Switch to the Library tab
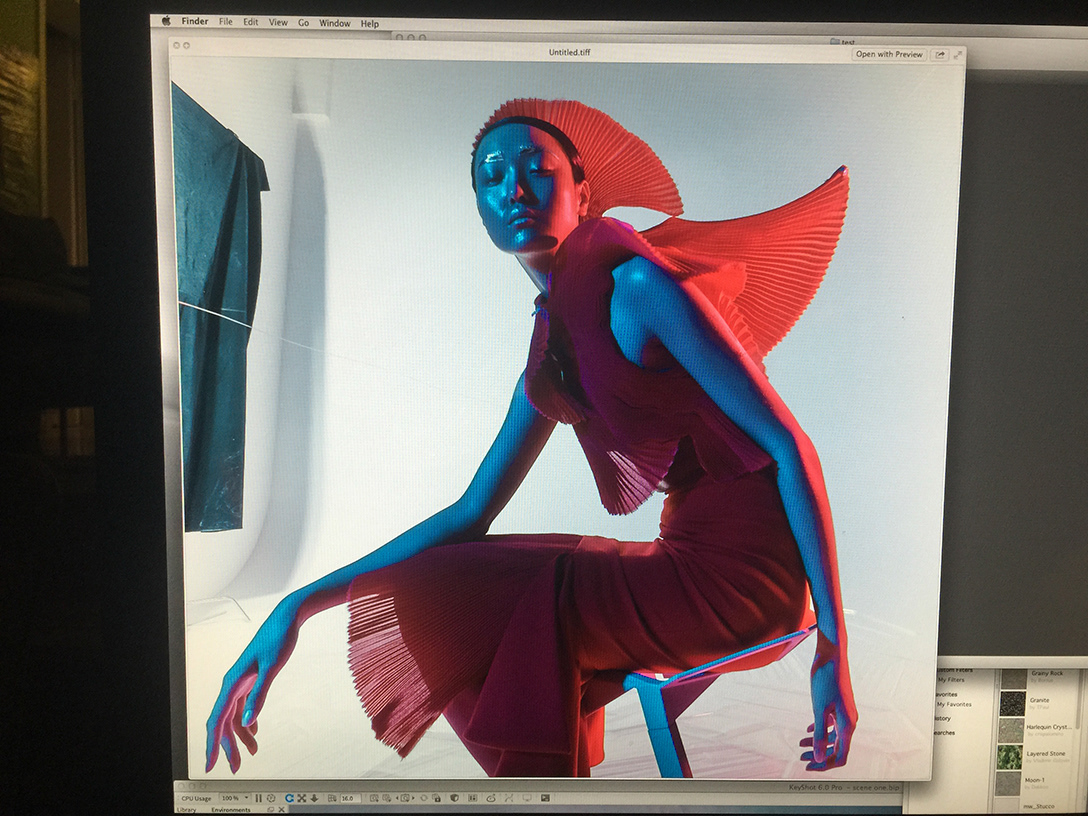The height and width of the screenshot is (816, 1088). [x=186, y=810]
